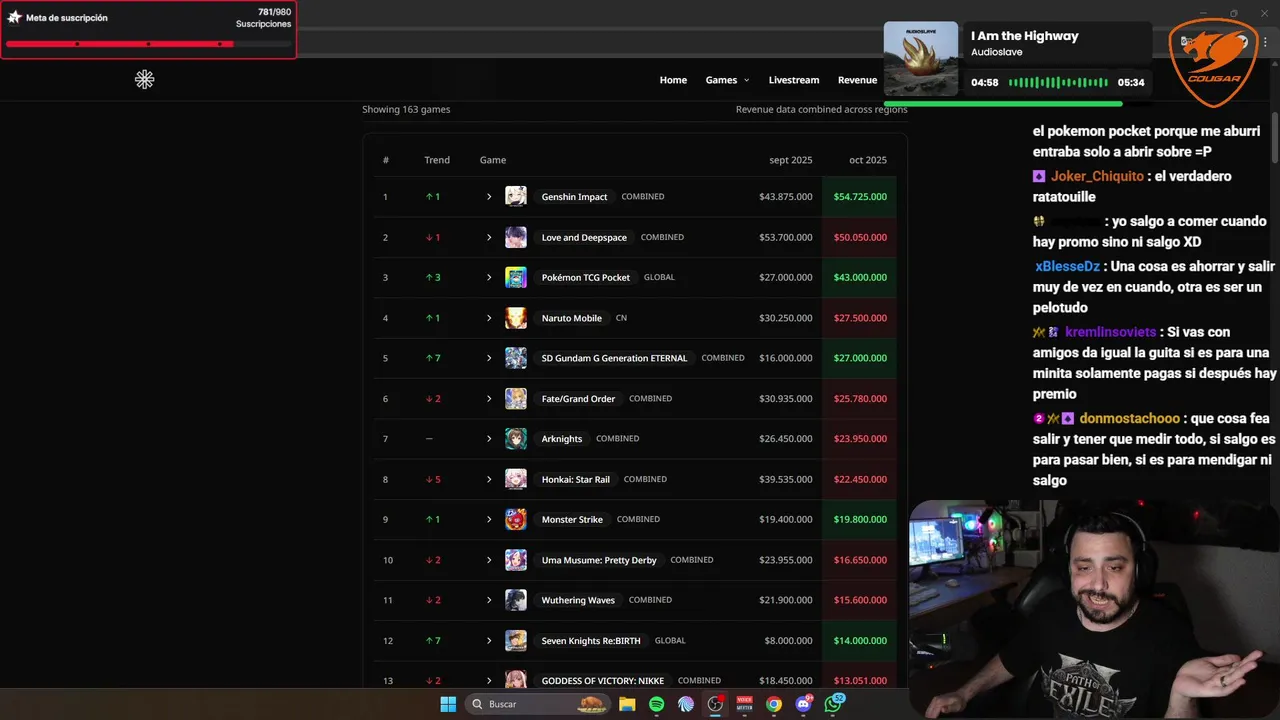Click the # rank column header
The width and height of the screenshot is (1280, 720).
[x=386, y=160]
